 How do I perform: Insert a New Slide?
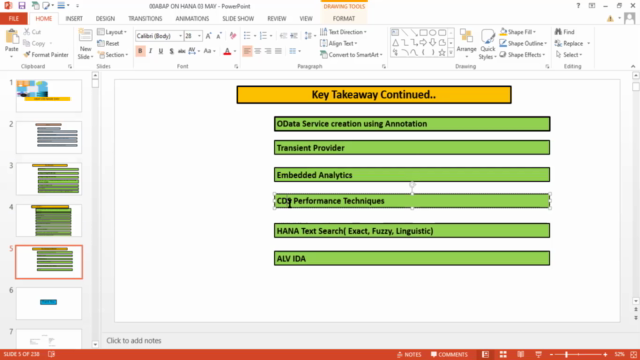(85, 44)
